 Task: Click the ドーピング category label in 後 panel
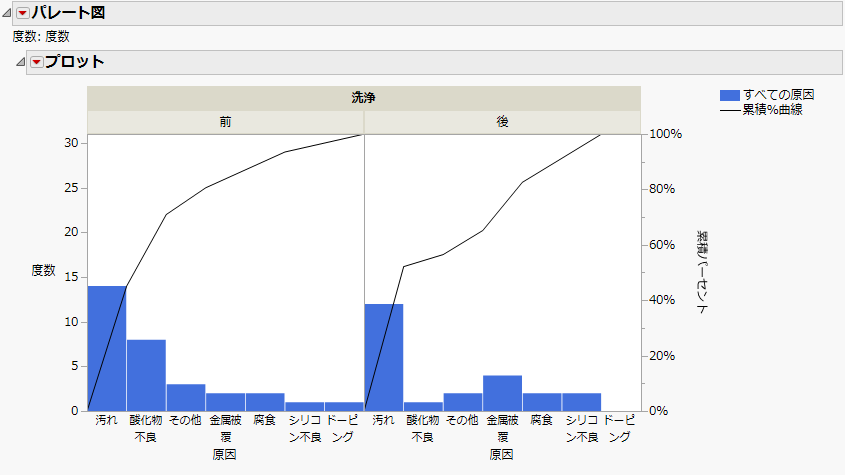[x=620, y=429]
